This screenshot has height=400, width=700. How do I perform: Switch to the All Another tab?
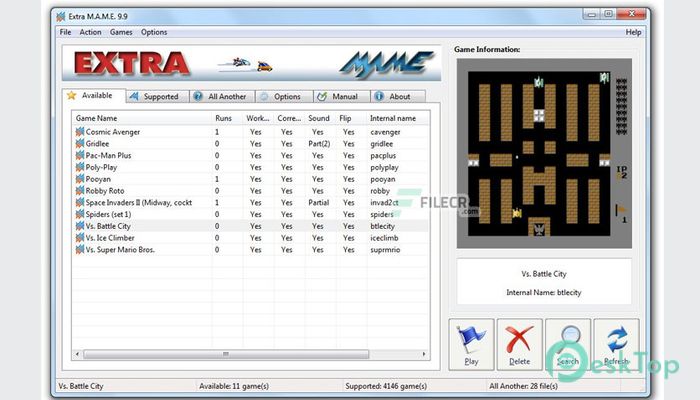pyautogui.click(x=222, y=96)
